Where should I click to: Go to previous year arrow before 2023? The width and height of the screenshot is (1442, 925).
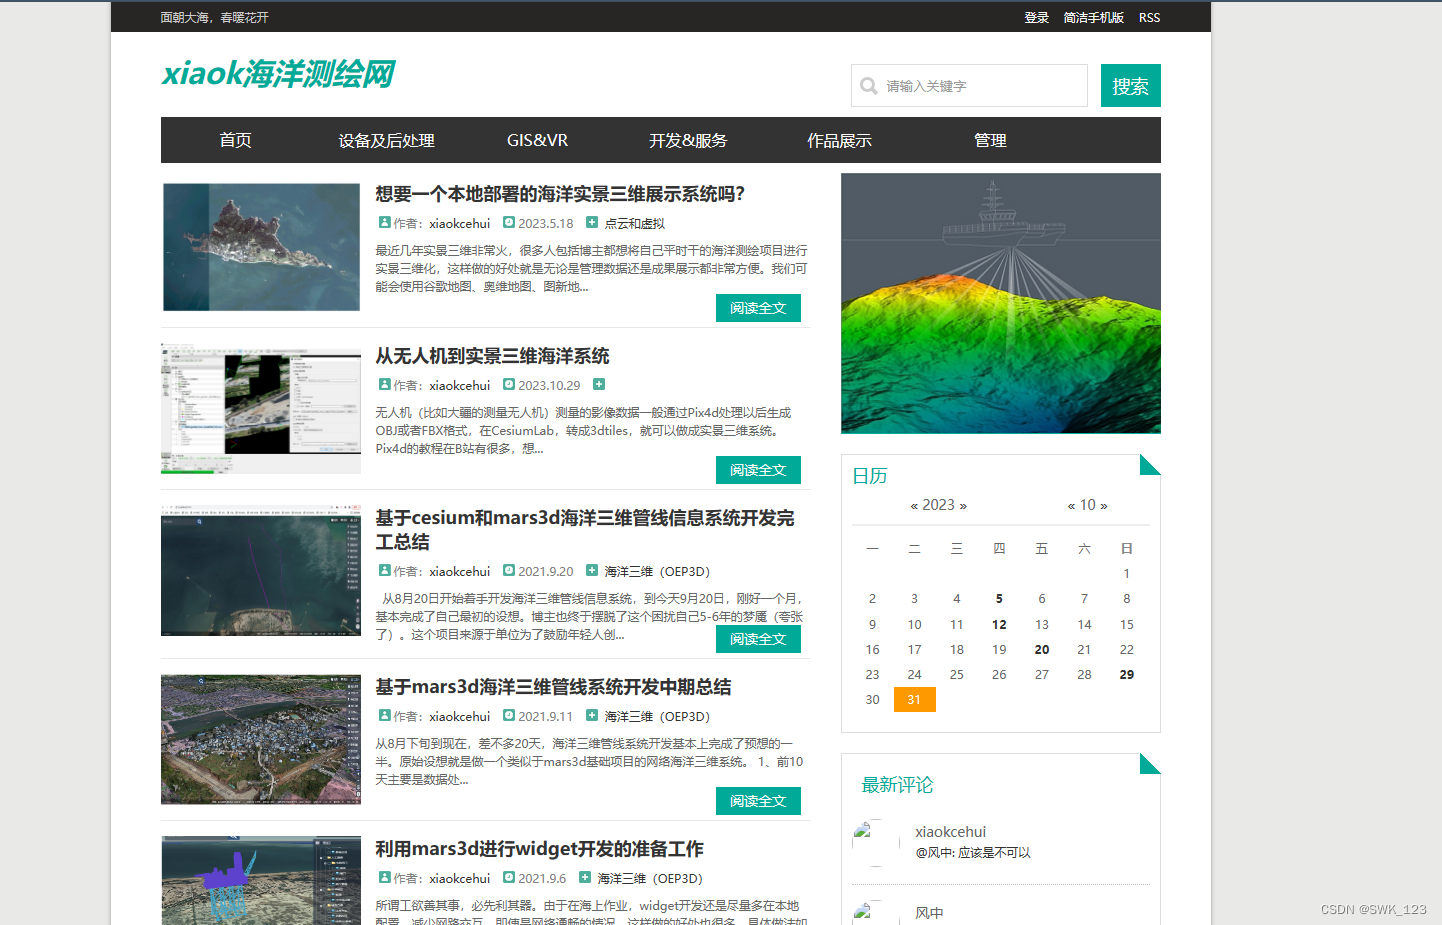(914, 506)
